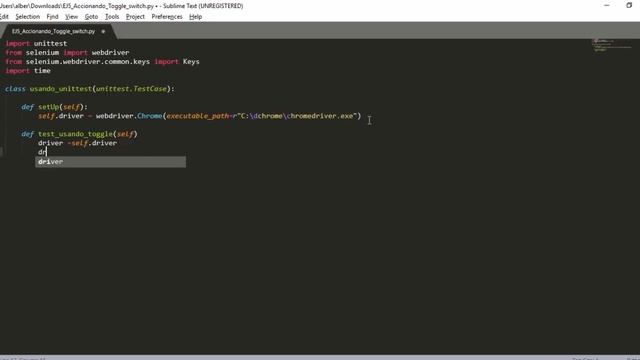Click the 'driver =self.driver' line
The height and width of the screenshot is (360, 640).
click(x=78, y=143)
